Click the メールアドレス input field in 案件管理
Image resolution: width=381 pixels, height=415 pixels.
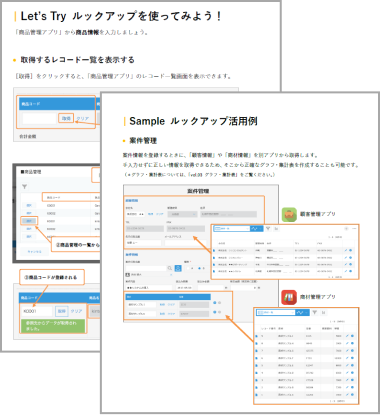click(185, 243)
